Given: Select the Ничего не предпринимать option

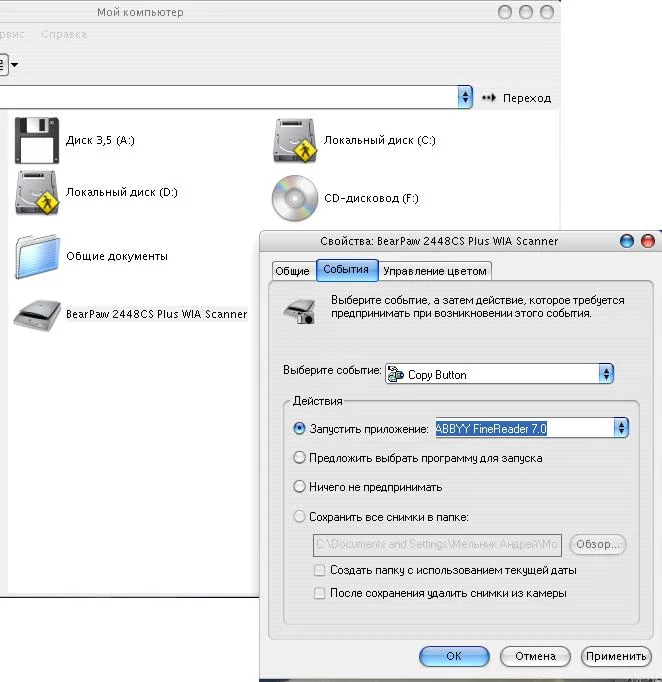Looking at the screenshot, I should tap(299, 486).
